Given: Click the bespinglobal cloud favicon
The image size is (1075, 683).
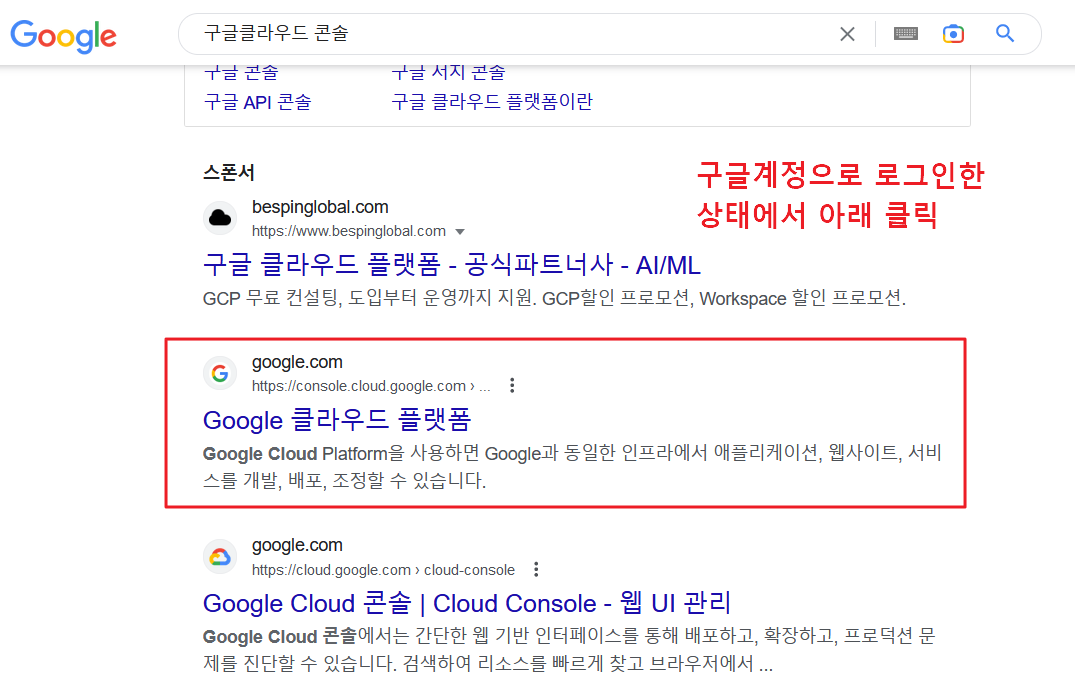Looking at the screenshot, I should (220, 218).
